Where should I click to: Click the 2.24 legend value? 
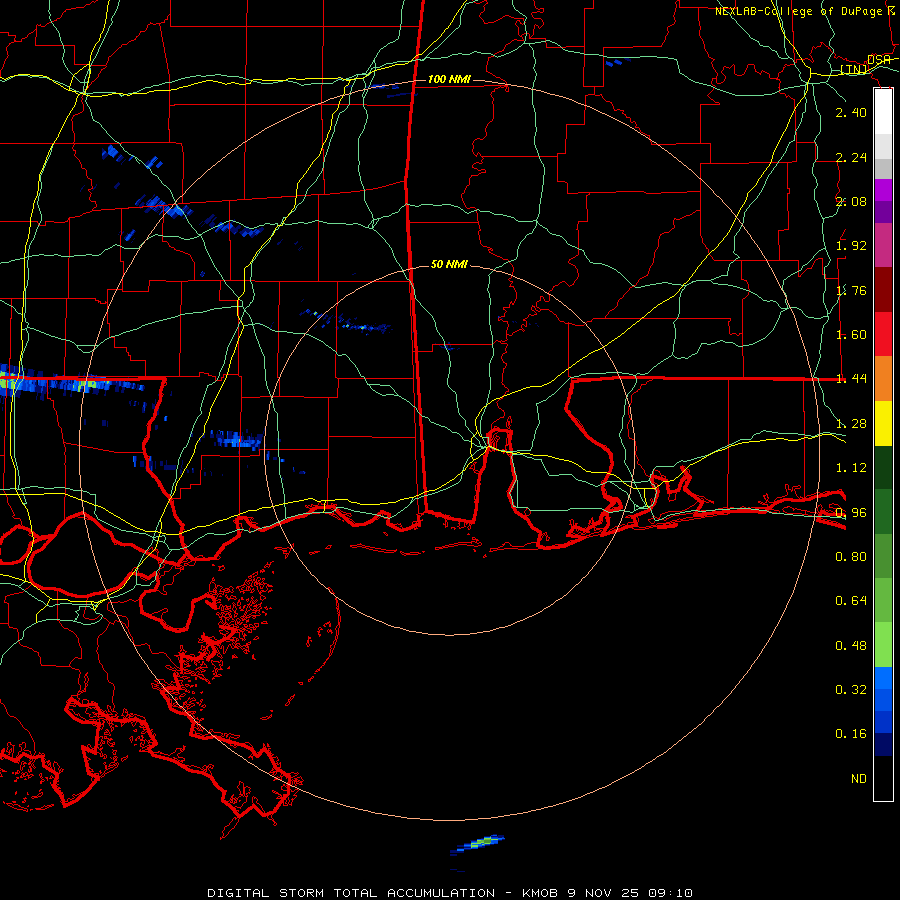pyautogui.click(x=851, y=157)
